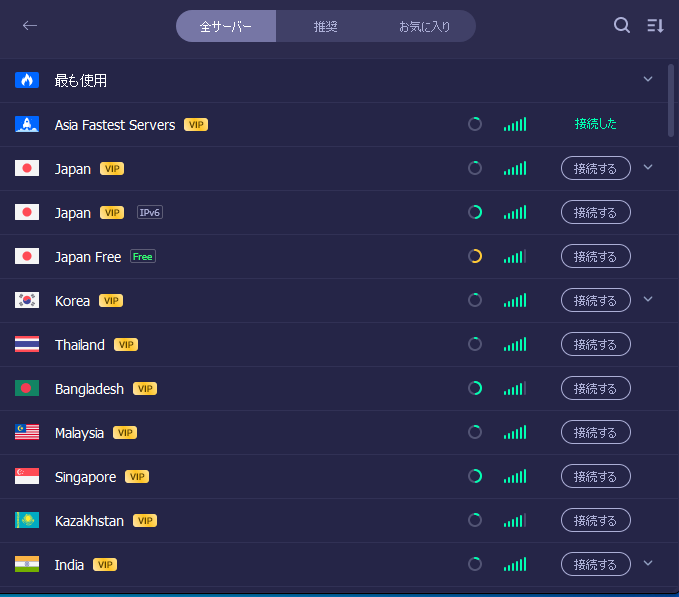
Task: Click the back arrow icon
Action: [x=30, y=26]
